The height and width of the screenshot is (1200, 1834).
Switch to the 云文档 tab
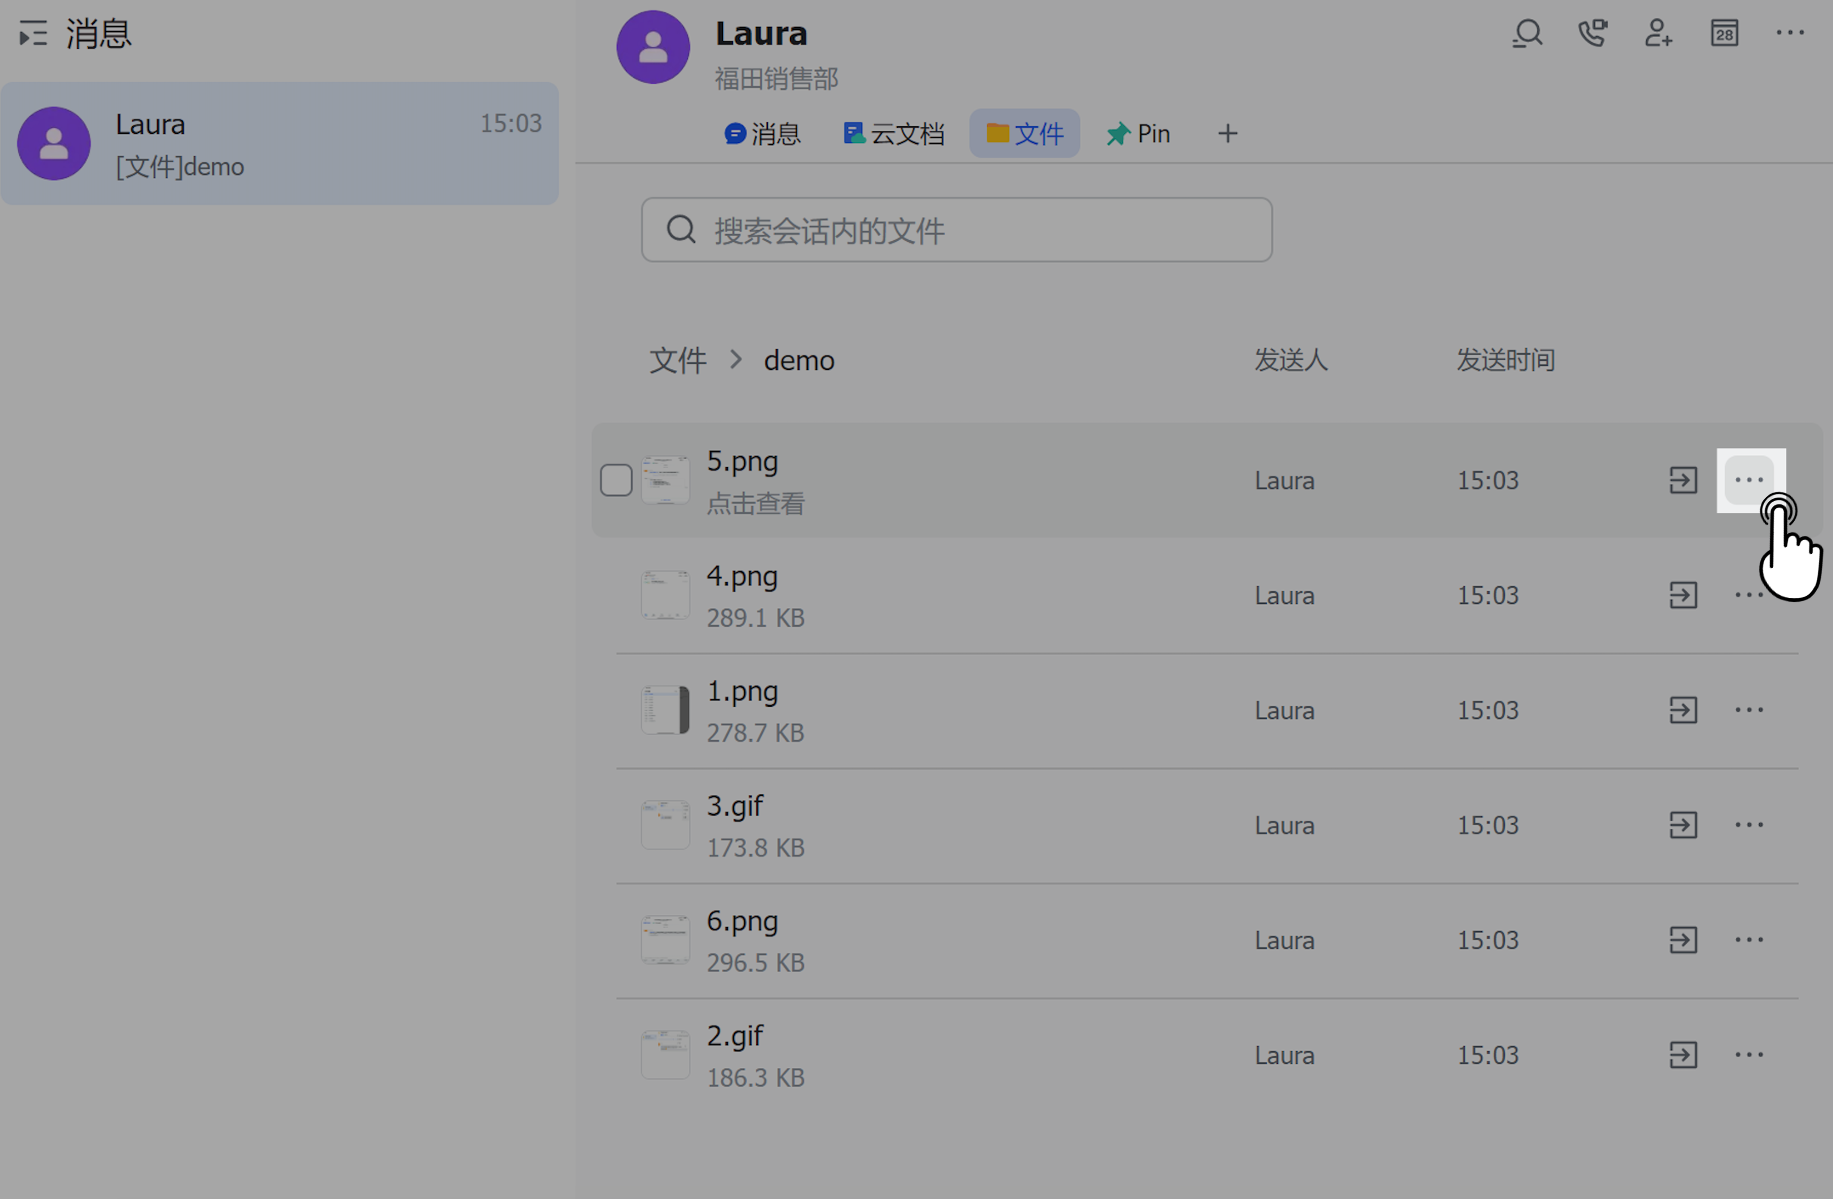pos(893,134)
